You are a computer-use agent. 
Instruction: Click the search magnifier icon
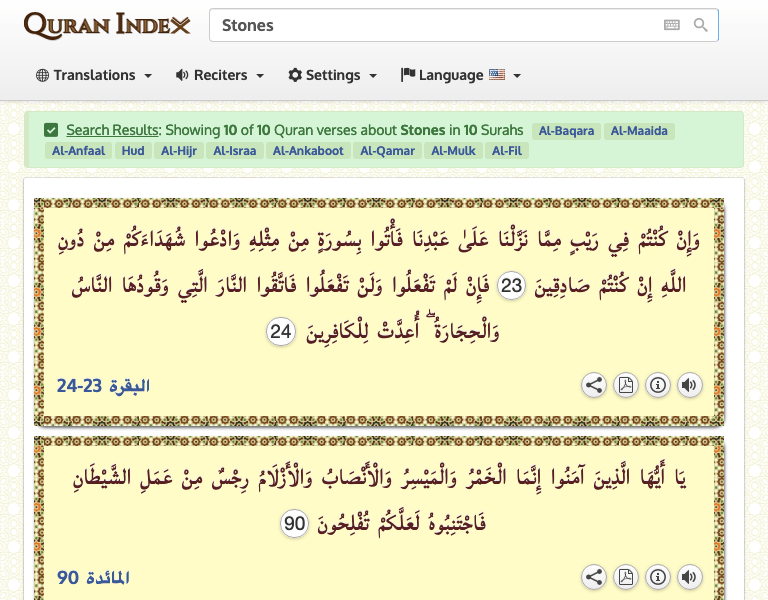(701, 26)
